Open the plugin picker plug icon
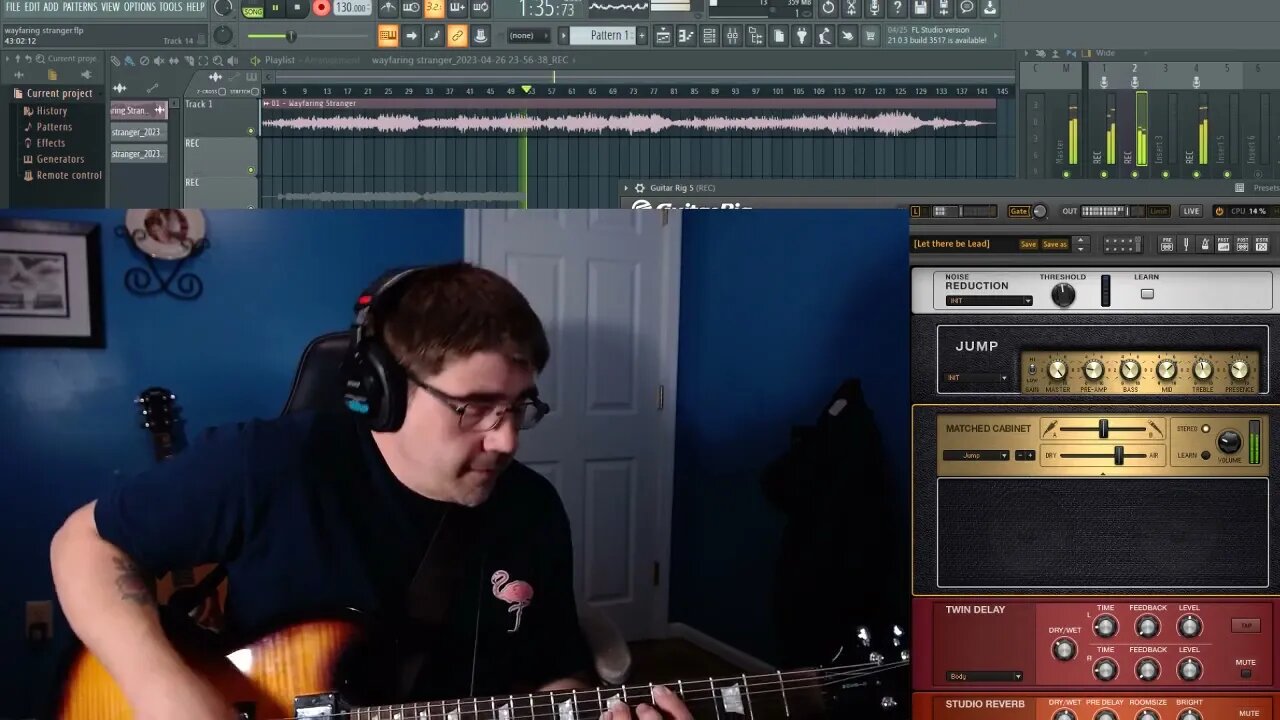1280x720 pixels. tap(801, 35)
